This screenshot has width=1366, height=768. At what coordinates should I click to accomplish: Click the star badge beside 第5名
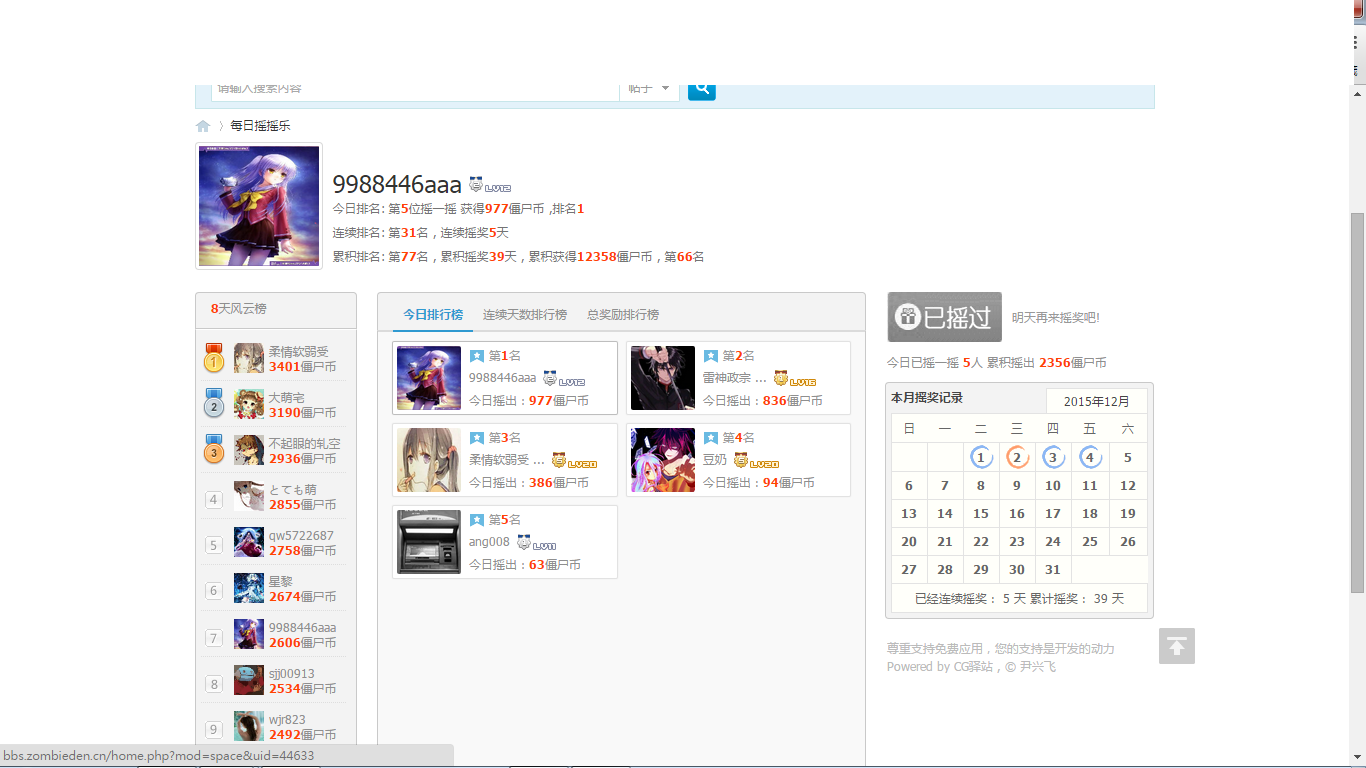[x=476, y=520]
